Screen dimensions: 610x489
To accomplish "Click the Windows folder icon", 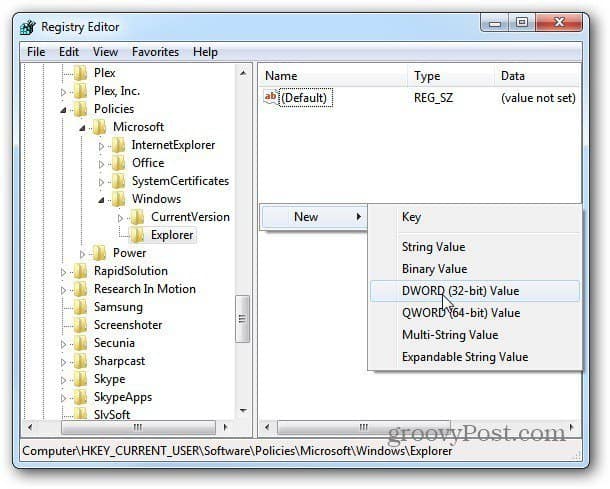I will [x=119, y=199].
